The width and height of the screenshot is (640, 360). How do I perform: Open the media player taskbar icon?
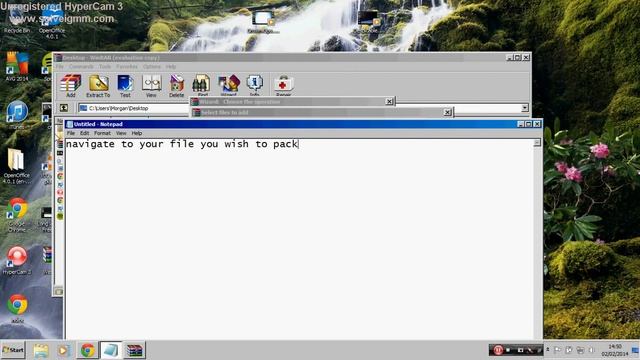coord(63,351)
